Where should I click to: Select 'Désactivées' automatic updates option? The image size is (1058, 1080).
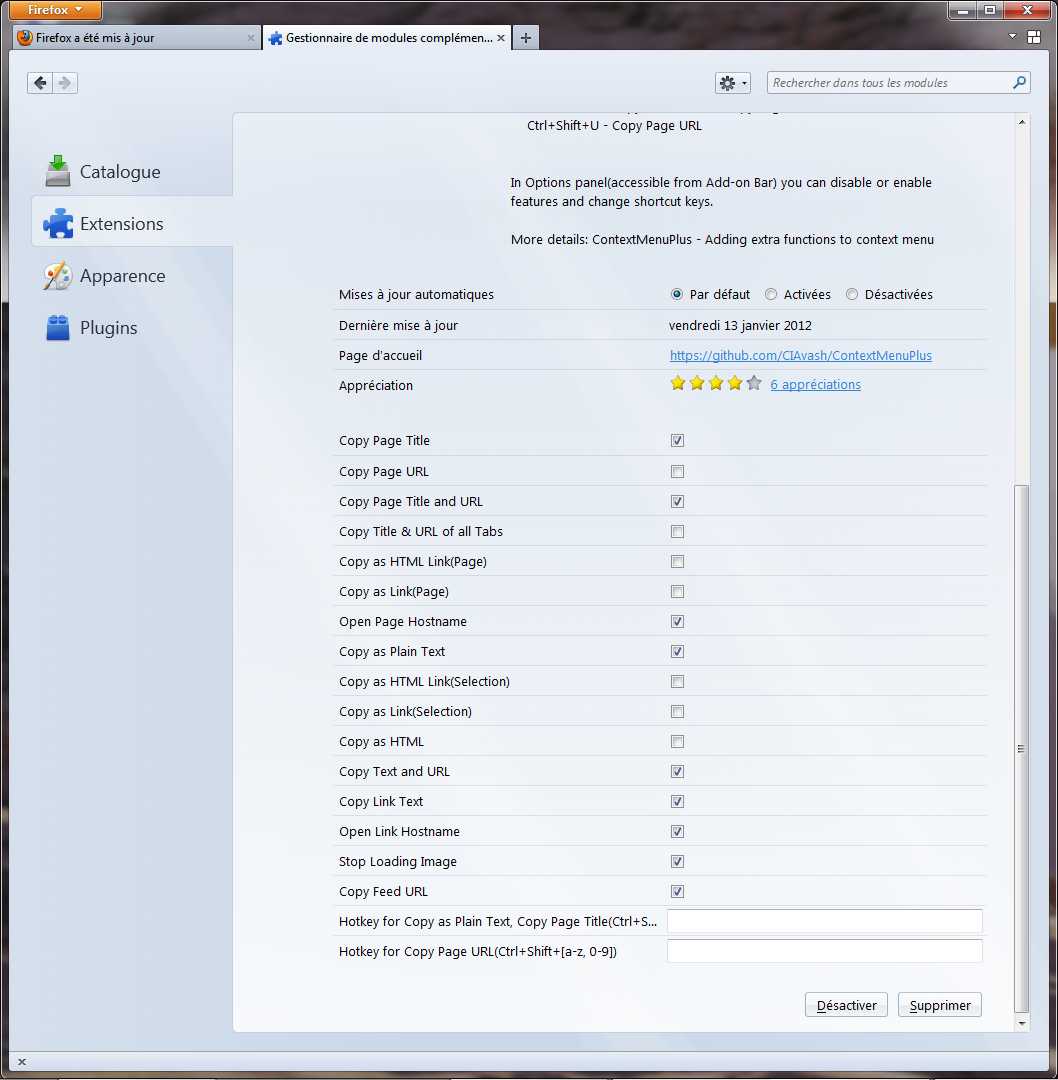(852, 294)
